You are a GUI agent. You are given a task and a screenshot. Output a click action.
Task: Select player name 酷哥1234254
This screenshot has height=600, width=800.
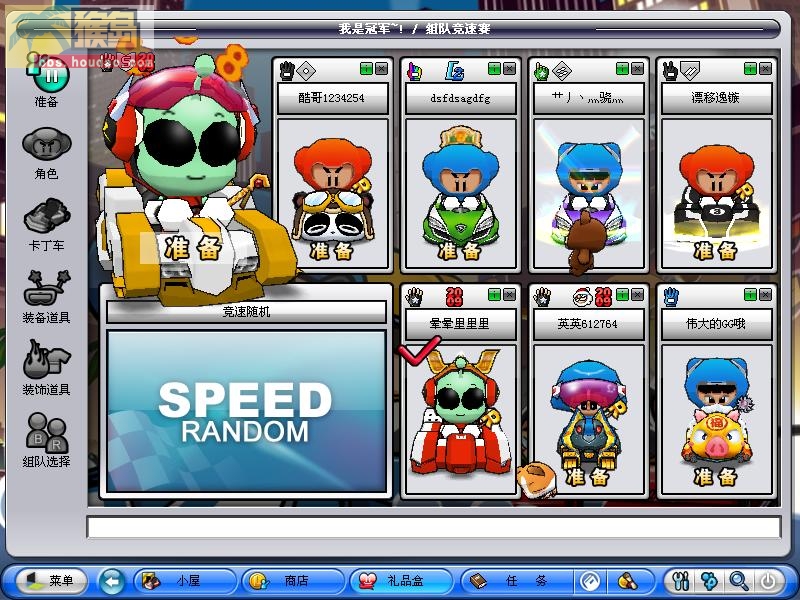pos(332,98)
